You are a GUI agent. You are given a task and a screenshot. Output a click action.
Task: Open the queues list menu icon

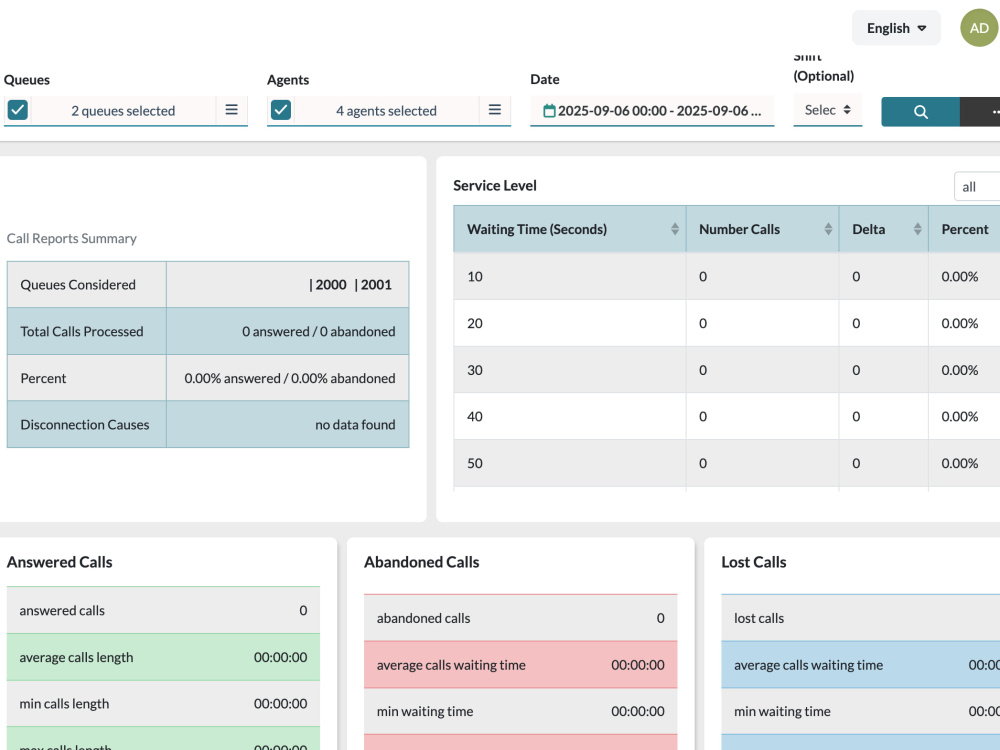coord(232,110)
